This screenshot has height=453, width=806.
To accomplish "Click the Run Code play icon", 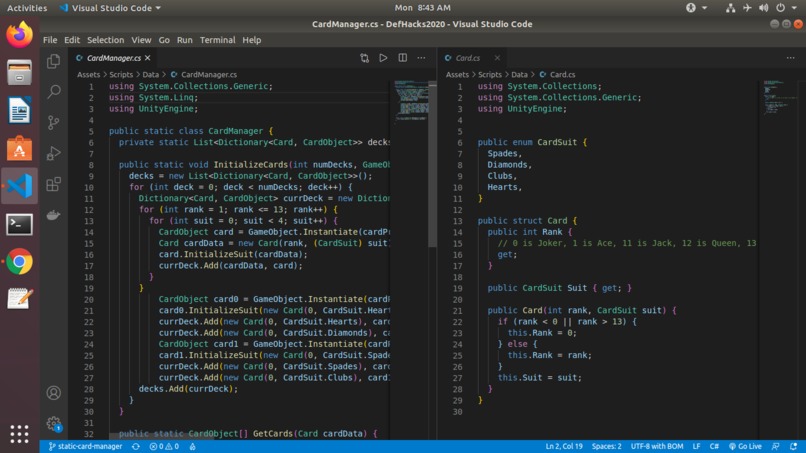I will tap(383, 58).
